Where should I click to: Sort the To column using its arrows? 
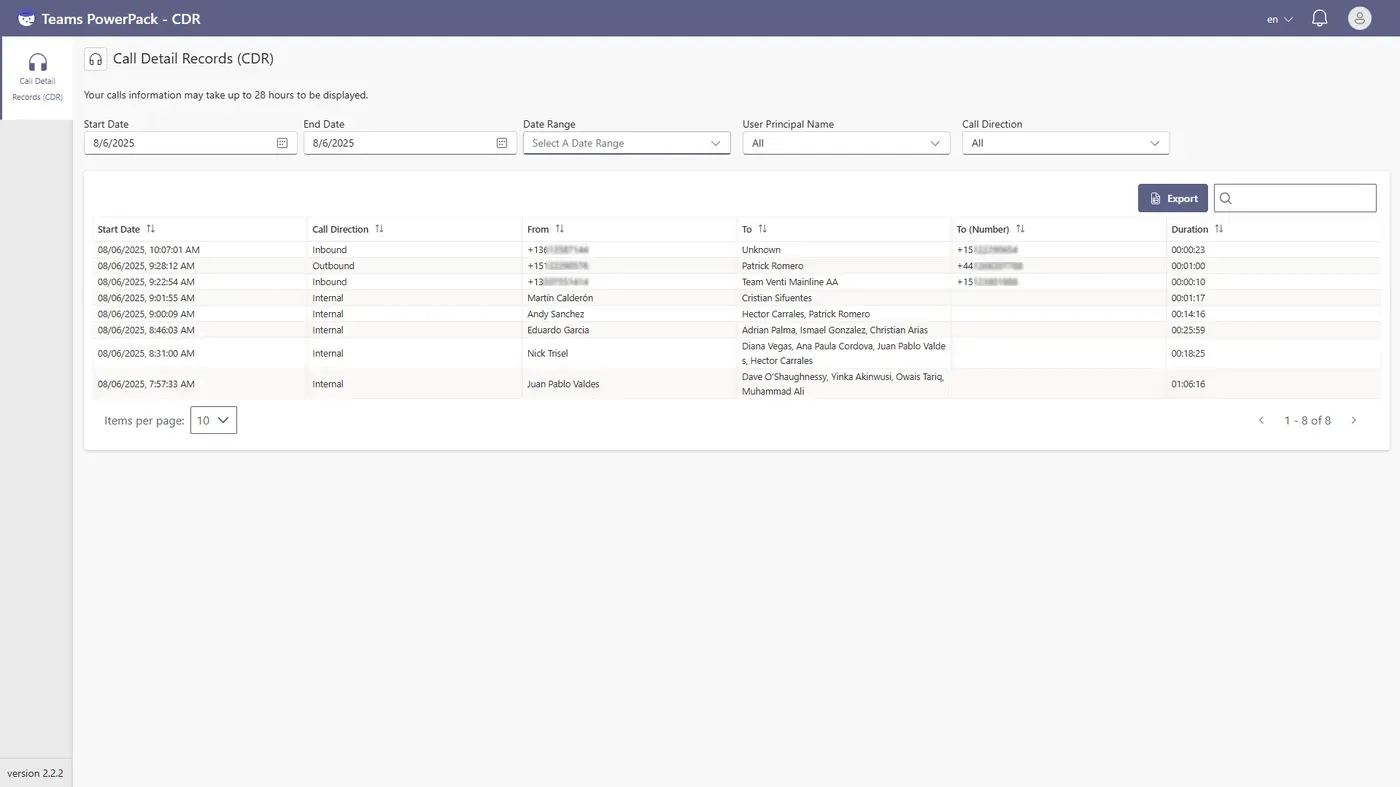[762, 229]
